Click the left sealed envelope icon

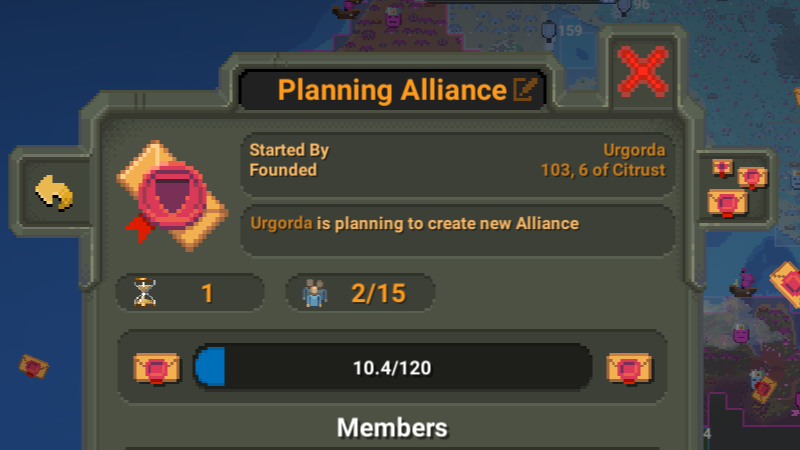[157, 368]
